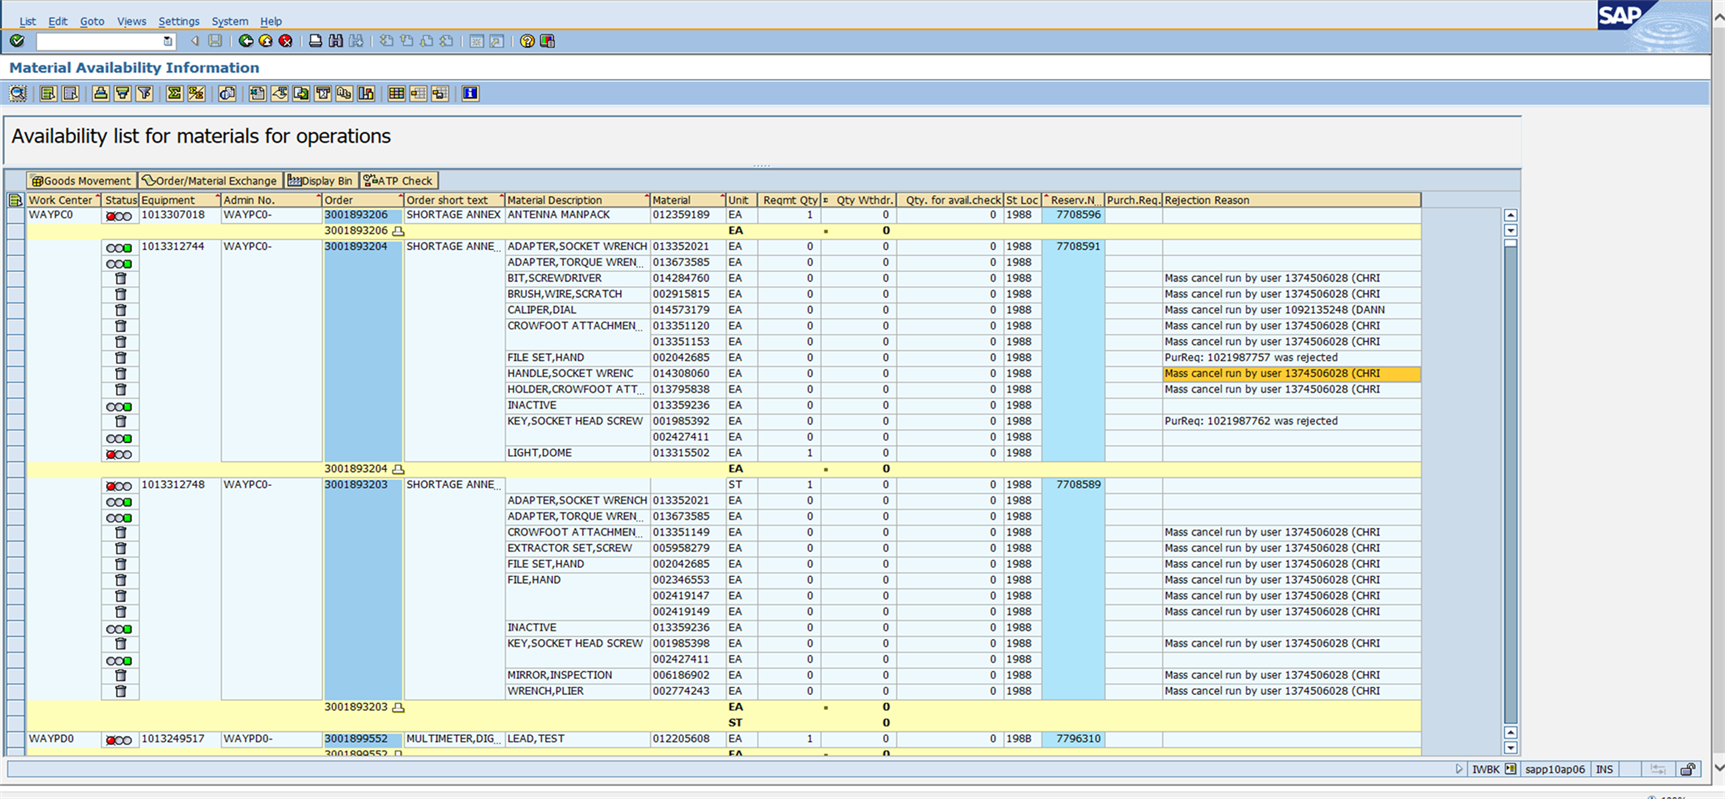Click the green Back arrow icon
The width and height of the screenshot is (1725, 799).
click(245, 41)
